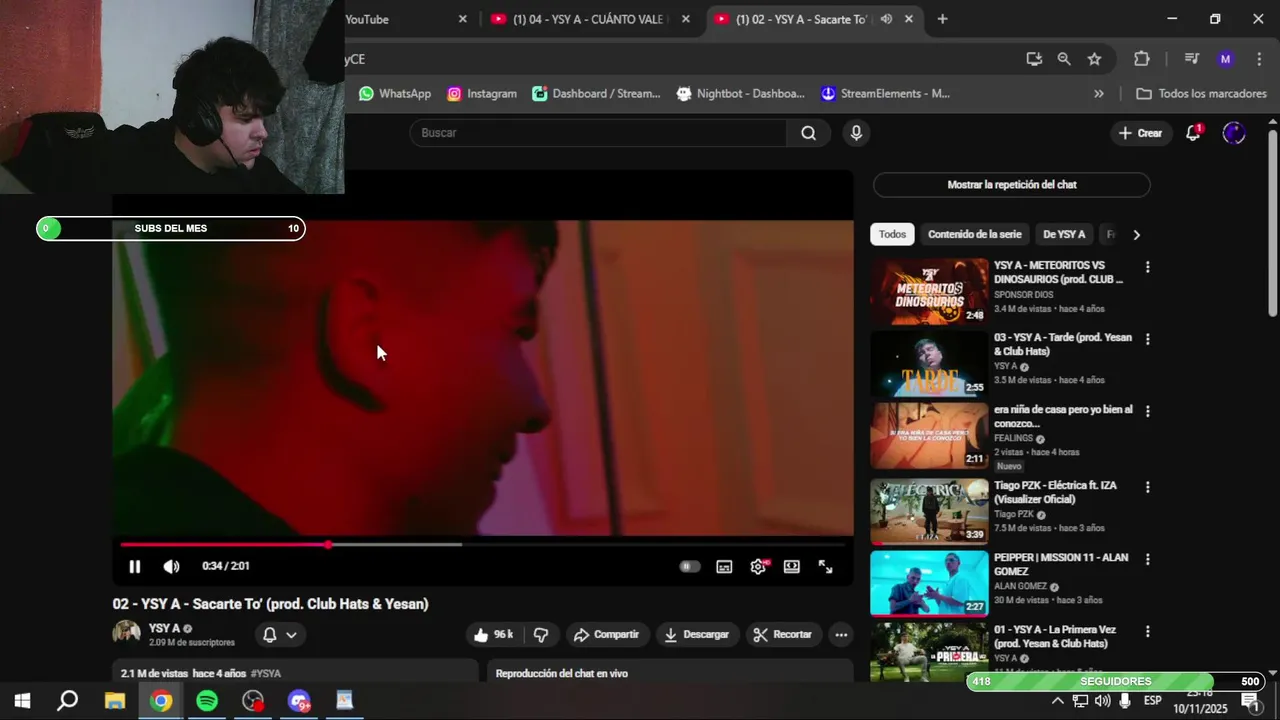
Task: Click Mostrar la repetición del chat
Action: click(x=1012, y=185)
